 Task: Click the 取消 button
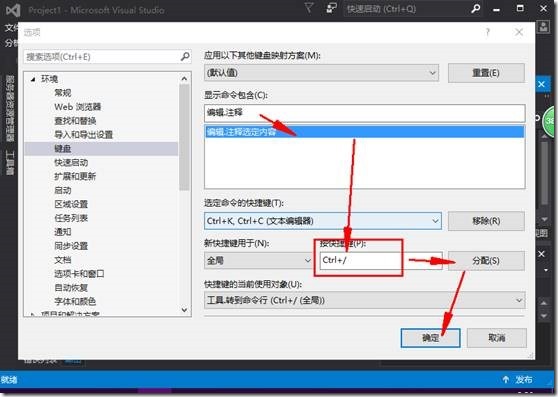(497, 338)
